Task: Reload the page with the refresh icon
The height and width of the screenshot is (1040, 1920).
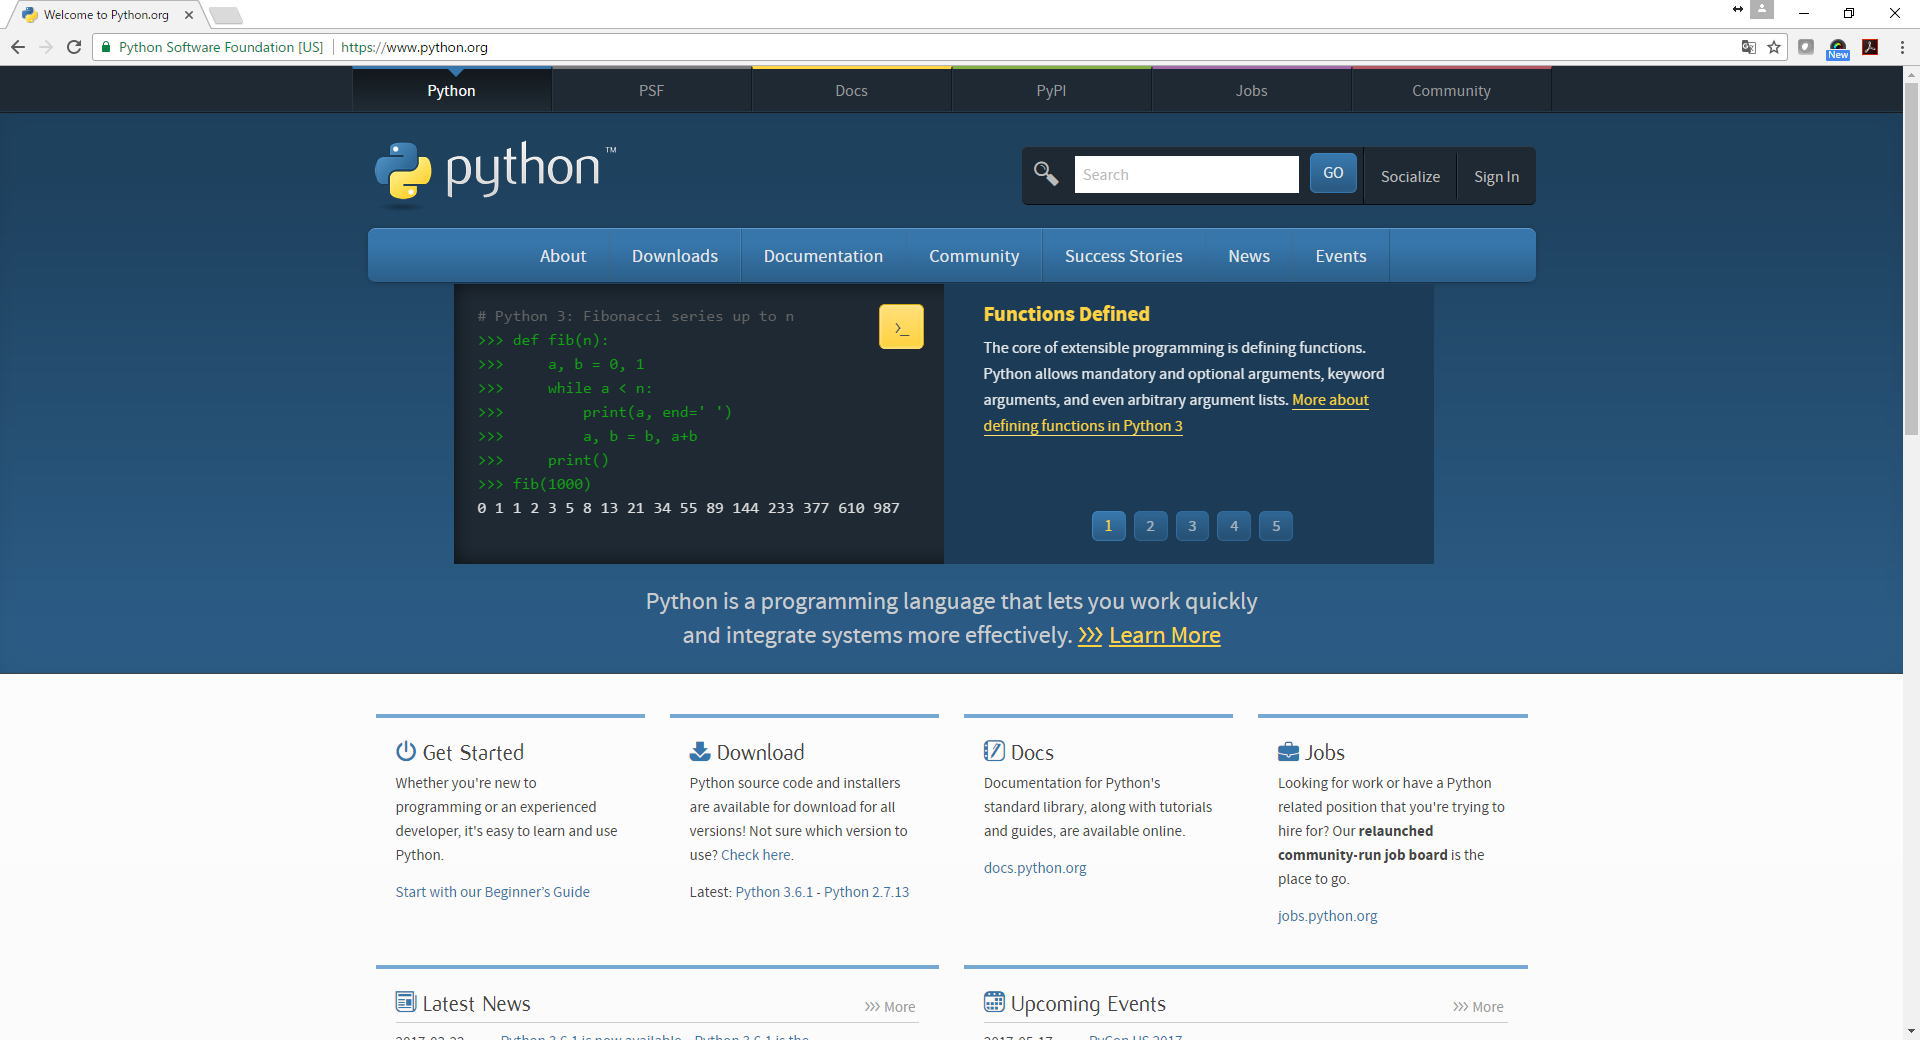Action: (x=74, y=47)
